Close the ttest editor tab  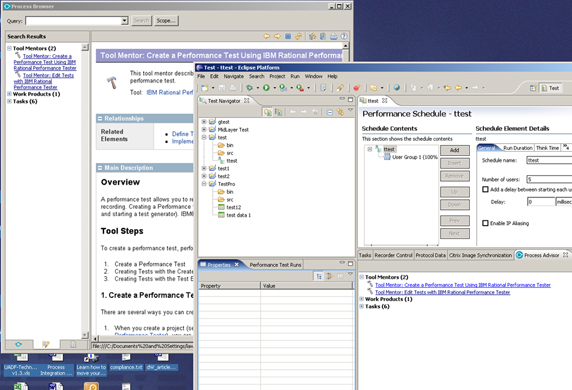click(x=384, y=100)
